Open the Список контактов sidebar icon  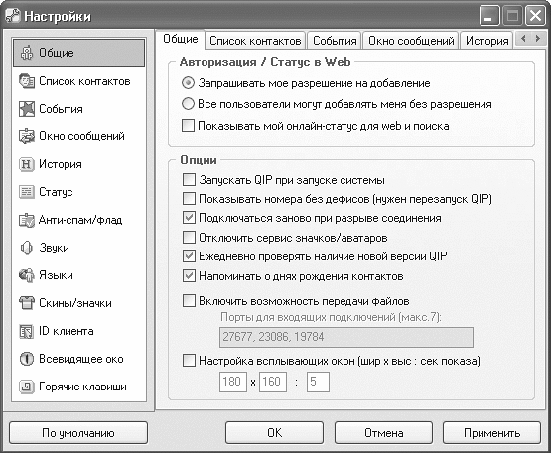tap(27, 81)
